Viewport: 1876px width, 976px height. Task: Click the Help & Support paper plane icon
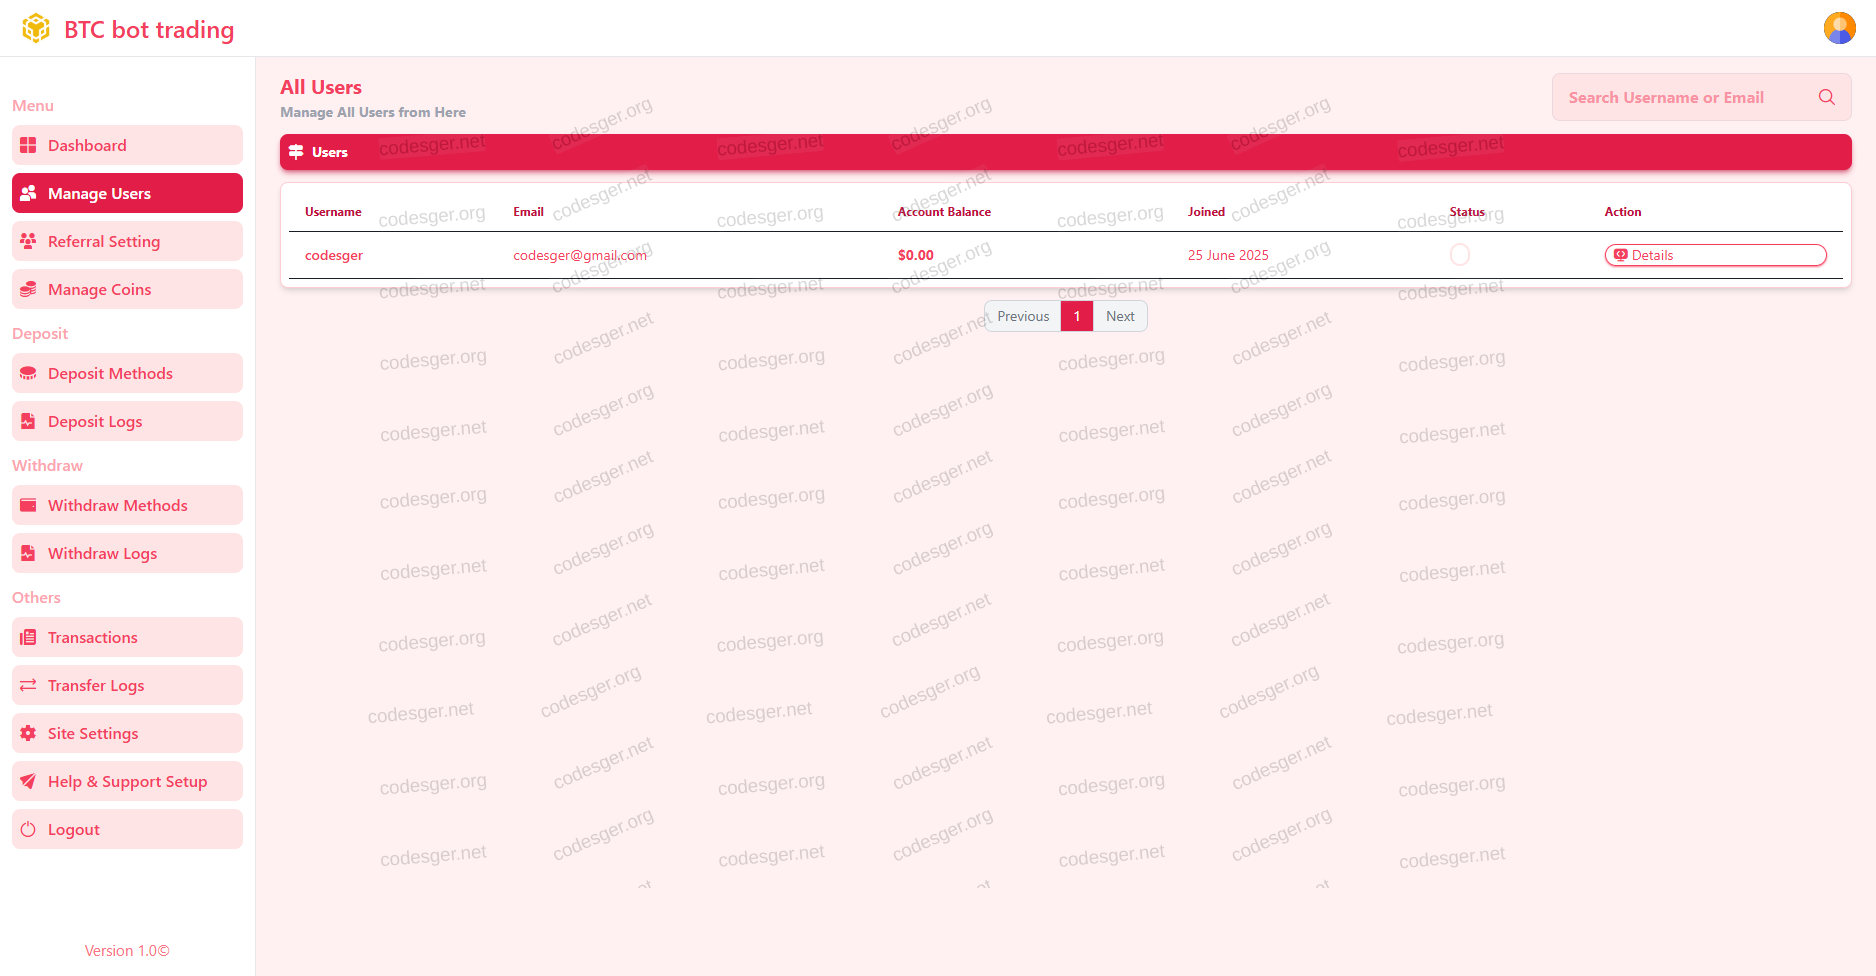coord(28,782)
